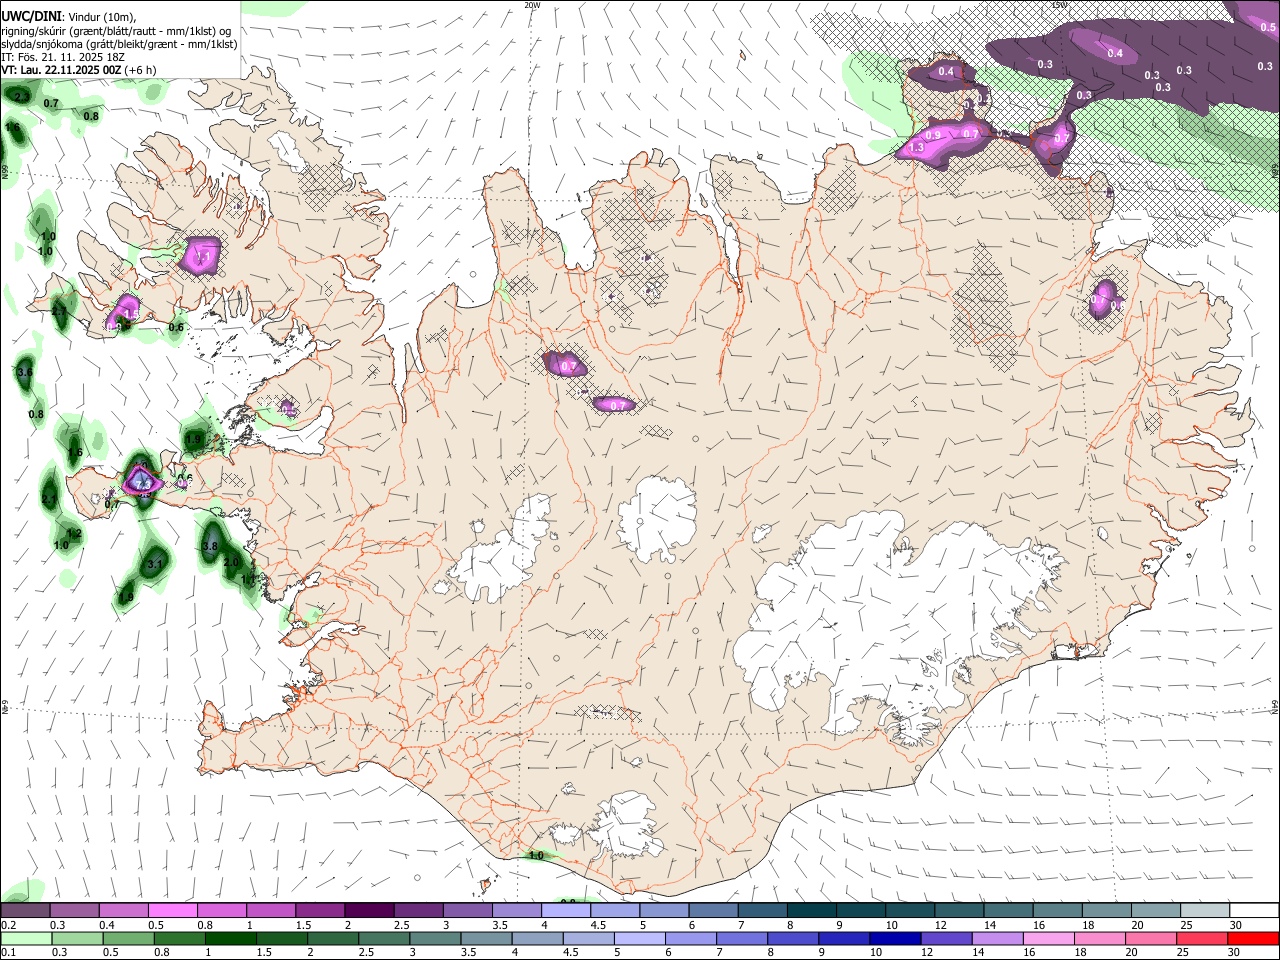Click the 'slydda/snjókoma' snow legend description line
Viewport: 1280px width, 960px height.
click(119, 44)
